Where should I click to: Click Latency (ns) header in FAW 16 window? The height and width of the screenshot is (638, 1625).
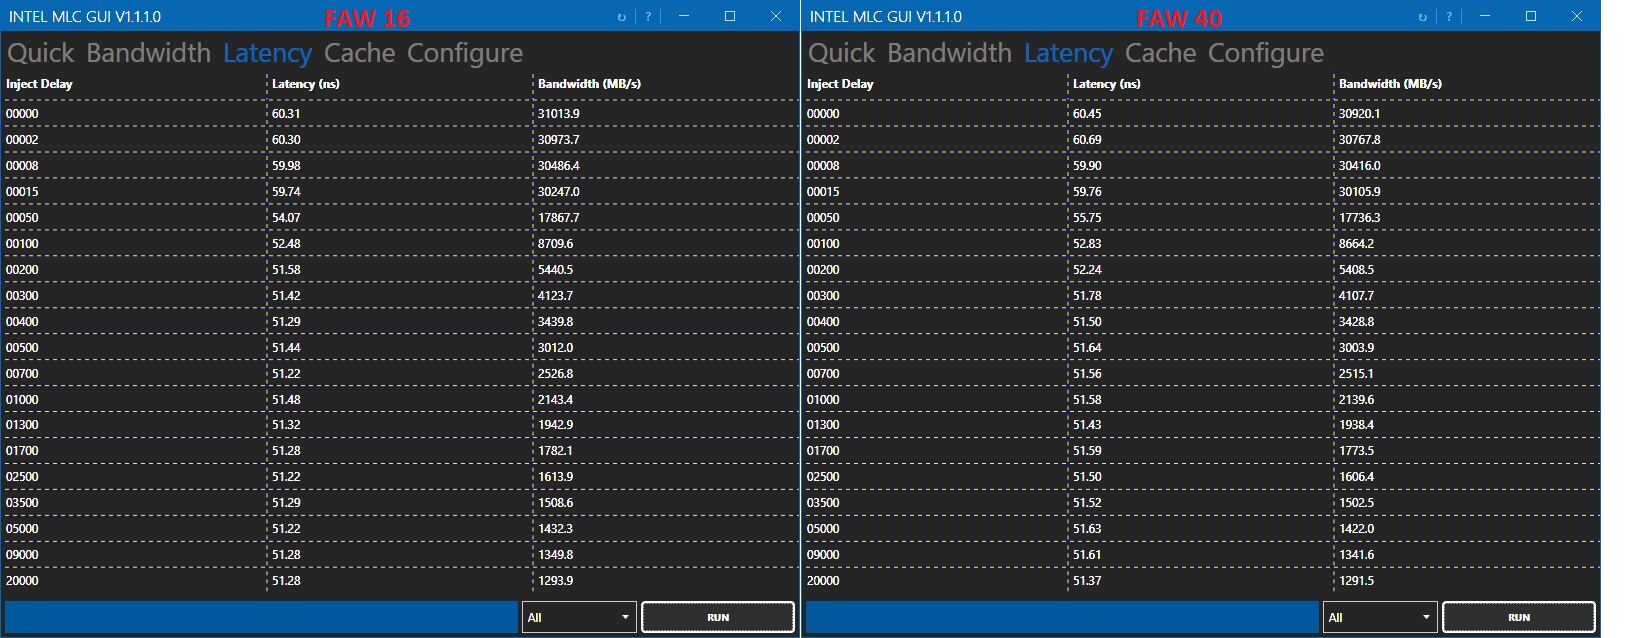pos(306,84)
